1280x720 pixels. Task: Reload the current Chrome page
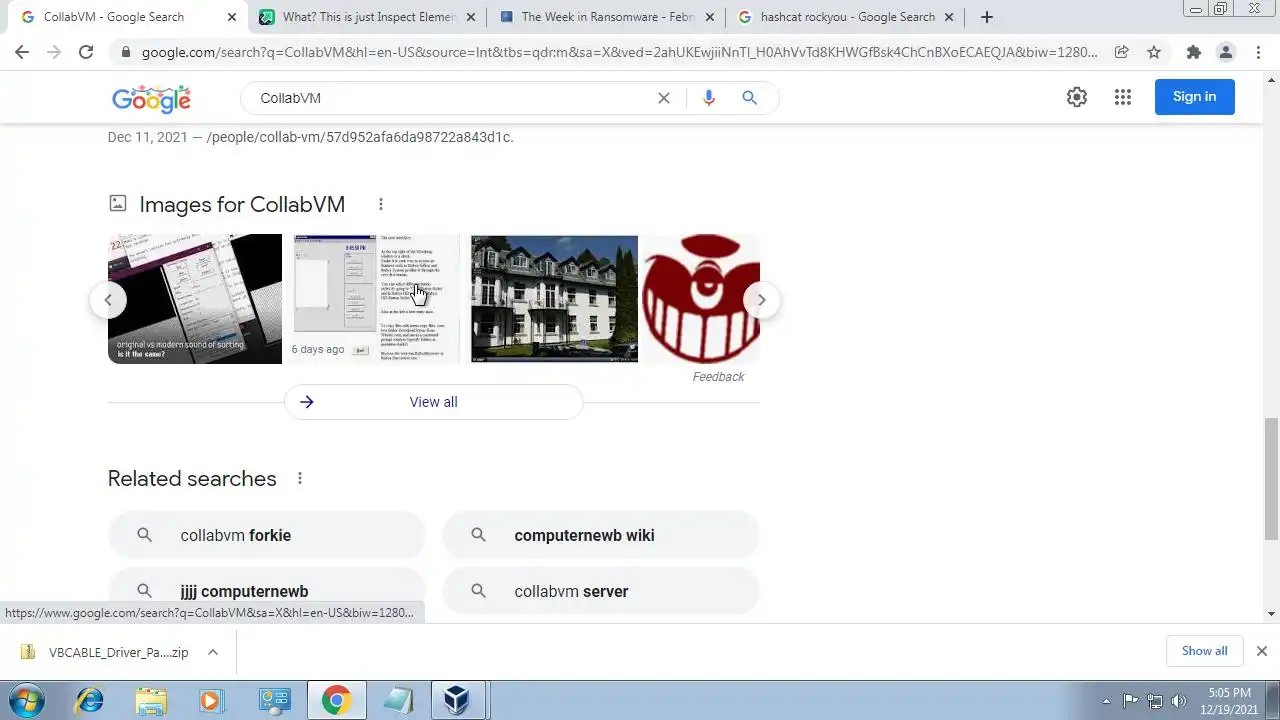[x=86, y=52]
